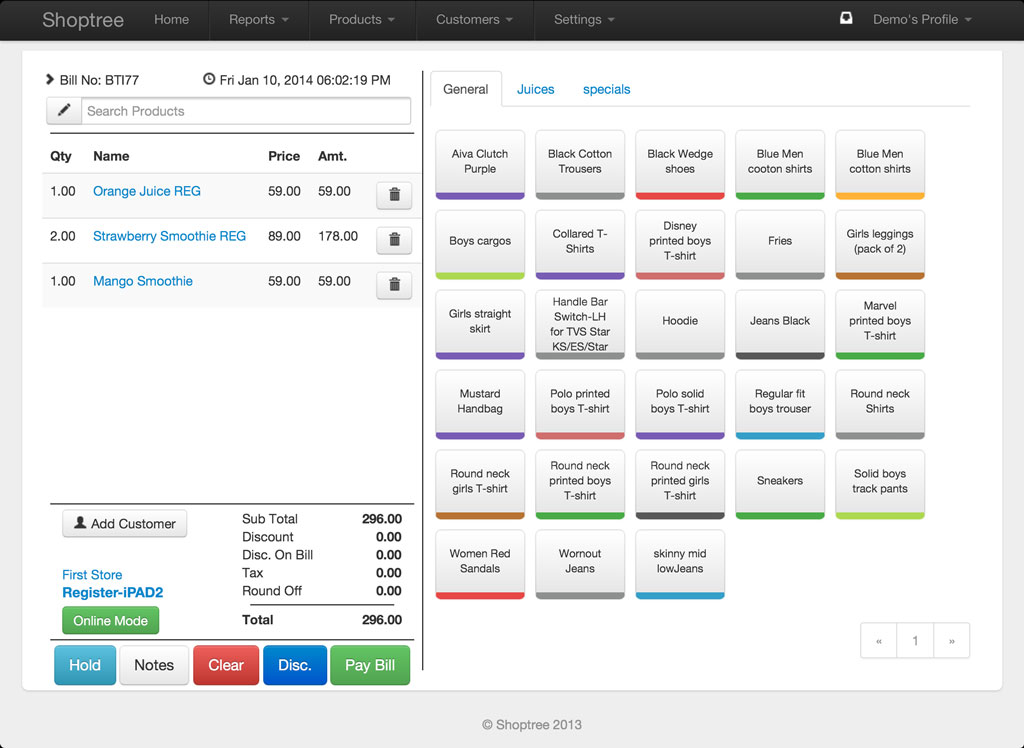Select Wornout Jeans tile

tap(580, 564)
